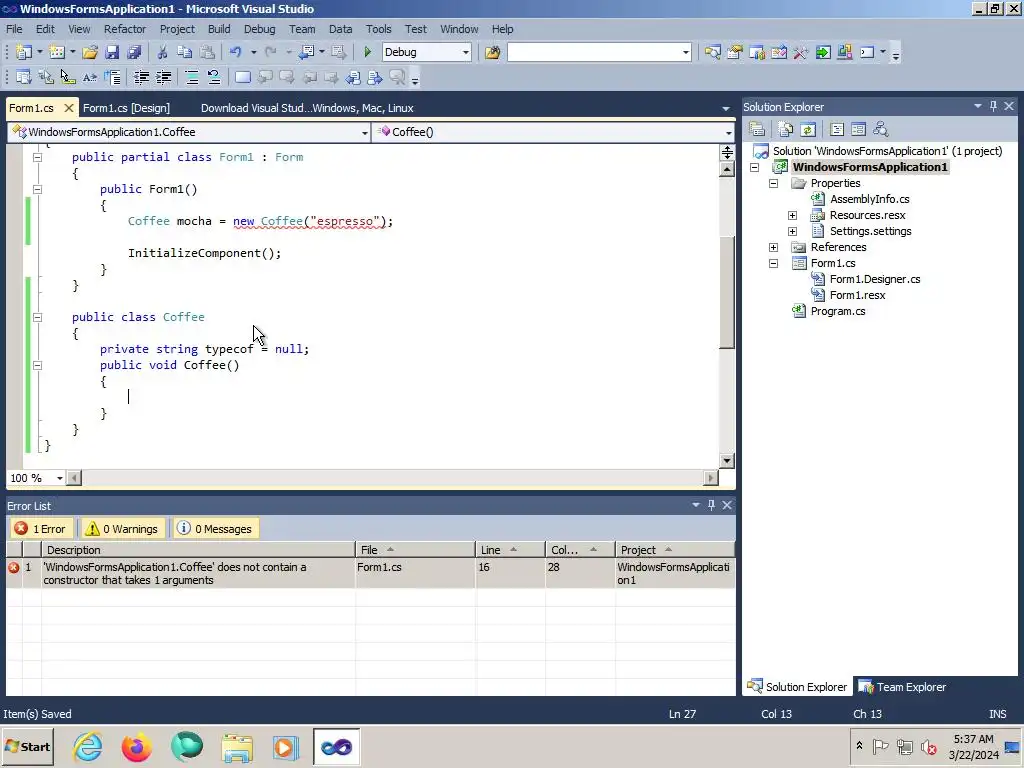Sort the error list by Line column
The width and height of the screenshot is (1024, 768).
click(510, 550)
